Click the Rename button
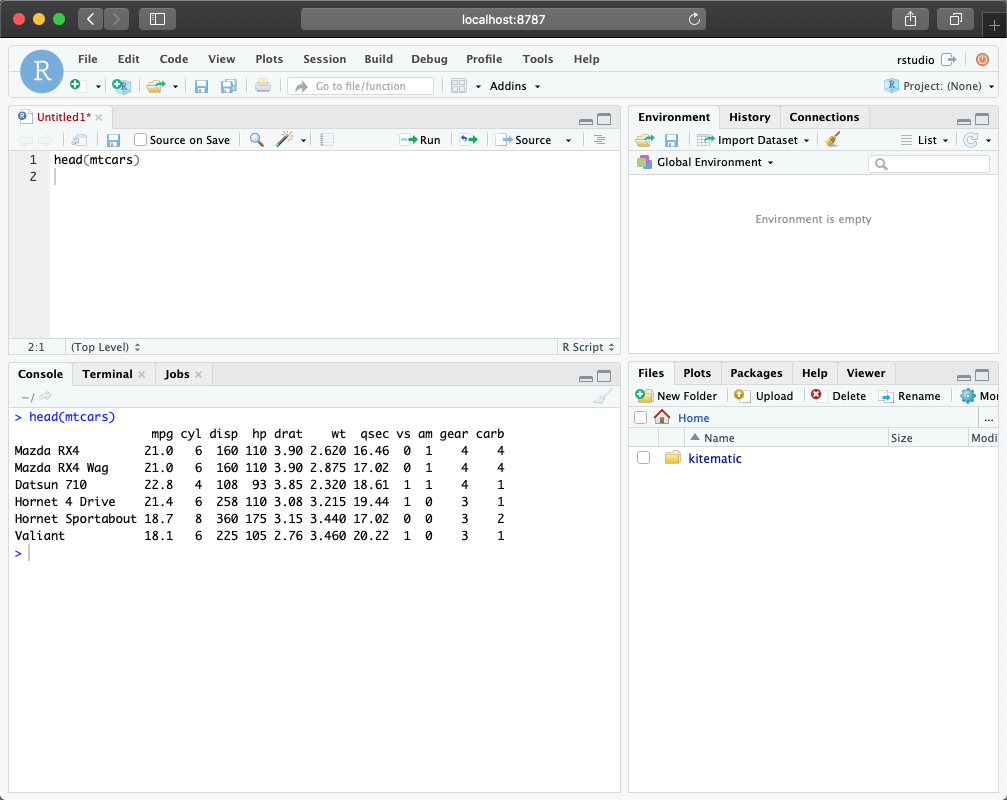This screenshot has height=800, width=1007. pyautogui.click(x=909, y=396)
